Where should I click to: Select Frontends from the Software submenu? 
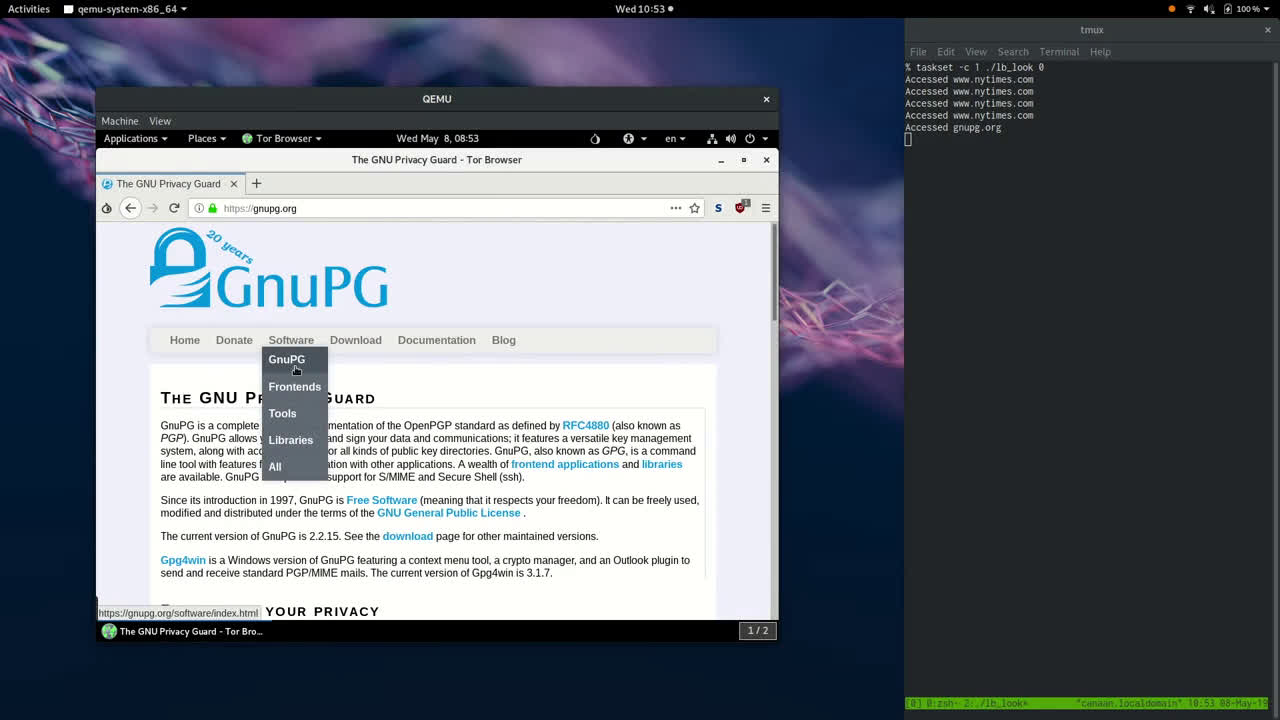294,387
